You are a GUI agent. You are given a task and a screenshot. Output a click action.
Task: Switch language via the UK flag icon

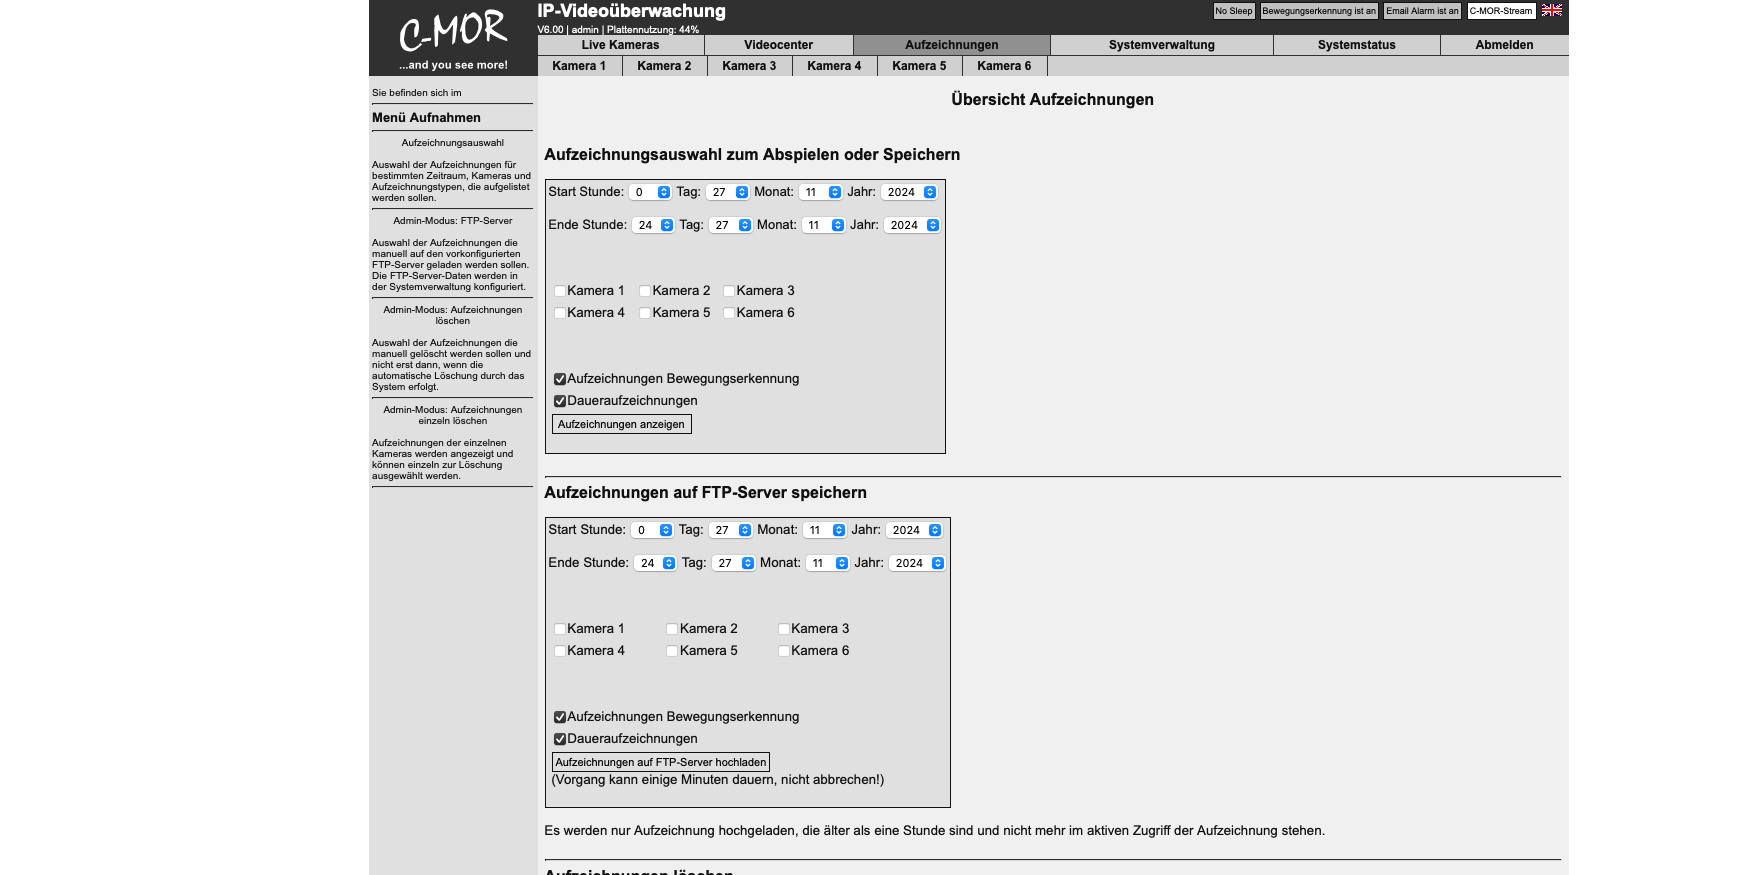(1551, 10)
